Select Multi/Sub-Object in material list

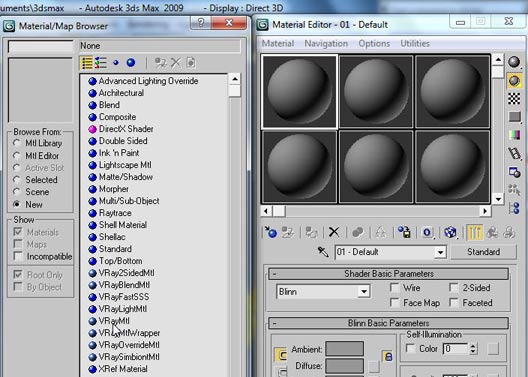point(129,201)
